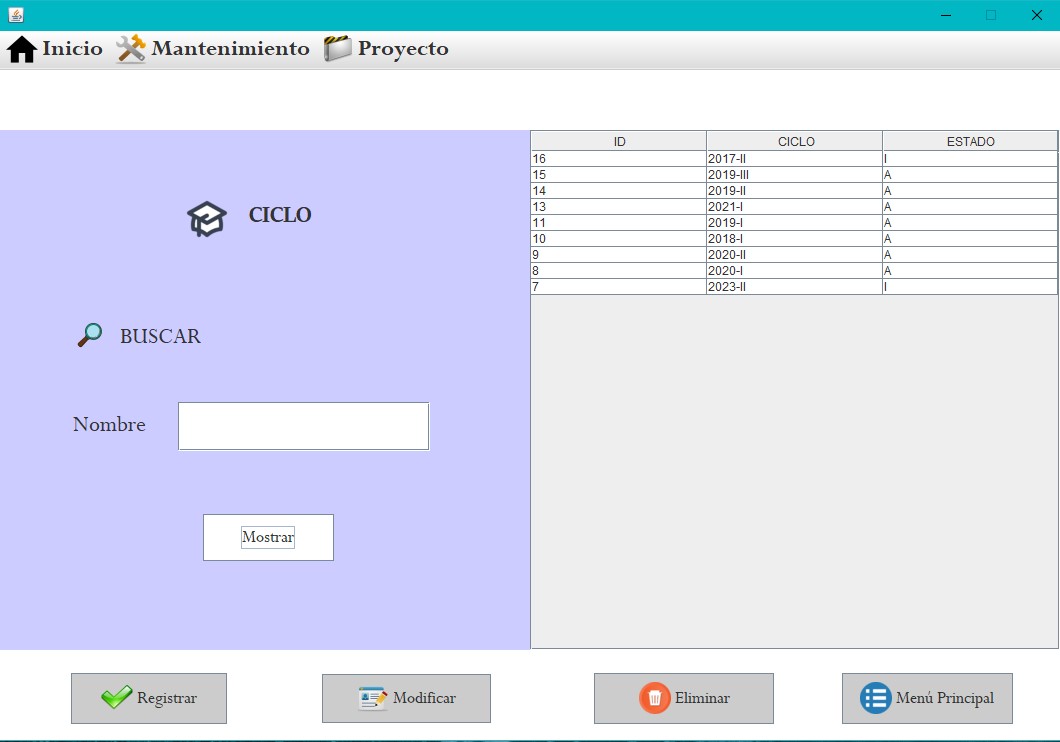Select the row with ID 11
Viewport: 1060px width, 742px height.
click(794, 222)
